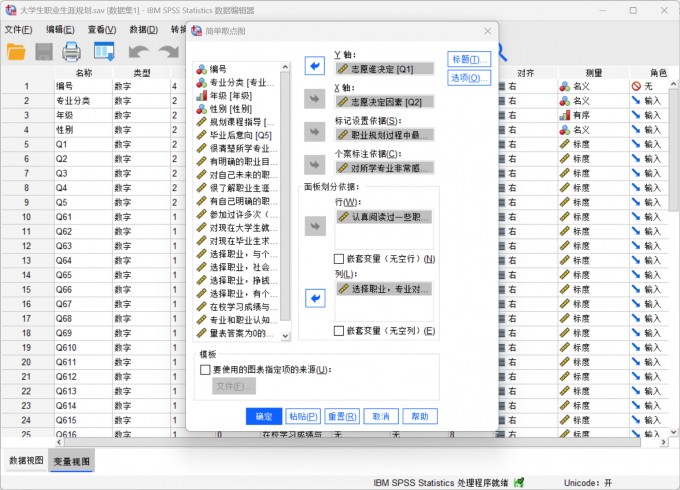Click the redo arrow toolbar icon
680x490 pixels.
pyautogui.click(x=169, y=52)
